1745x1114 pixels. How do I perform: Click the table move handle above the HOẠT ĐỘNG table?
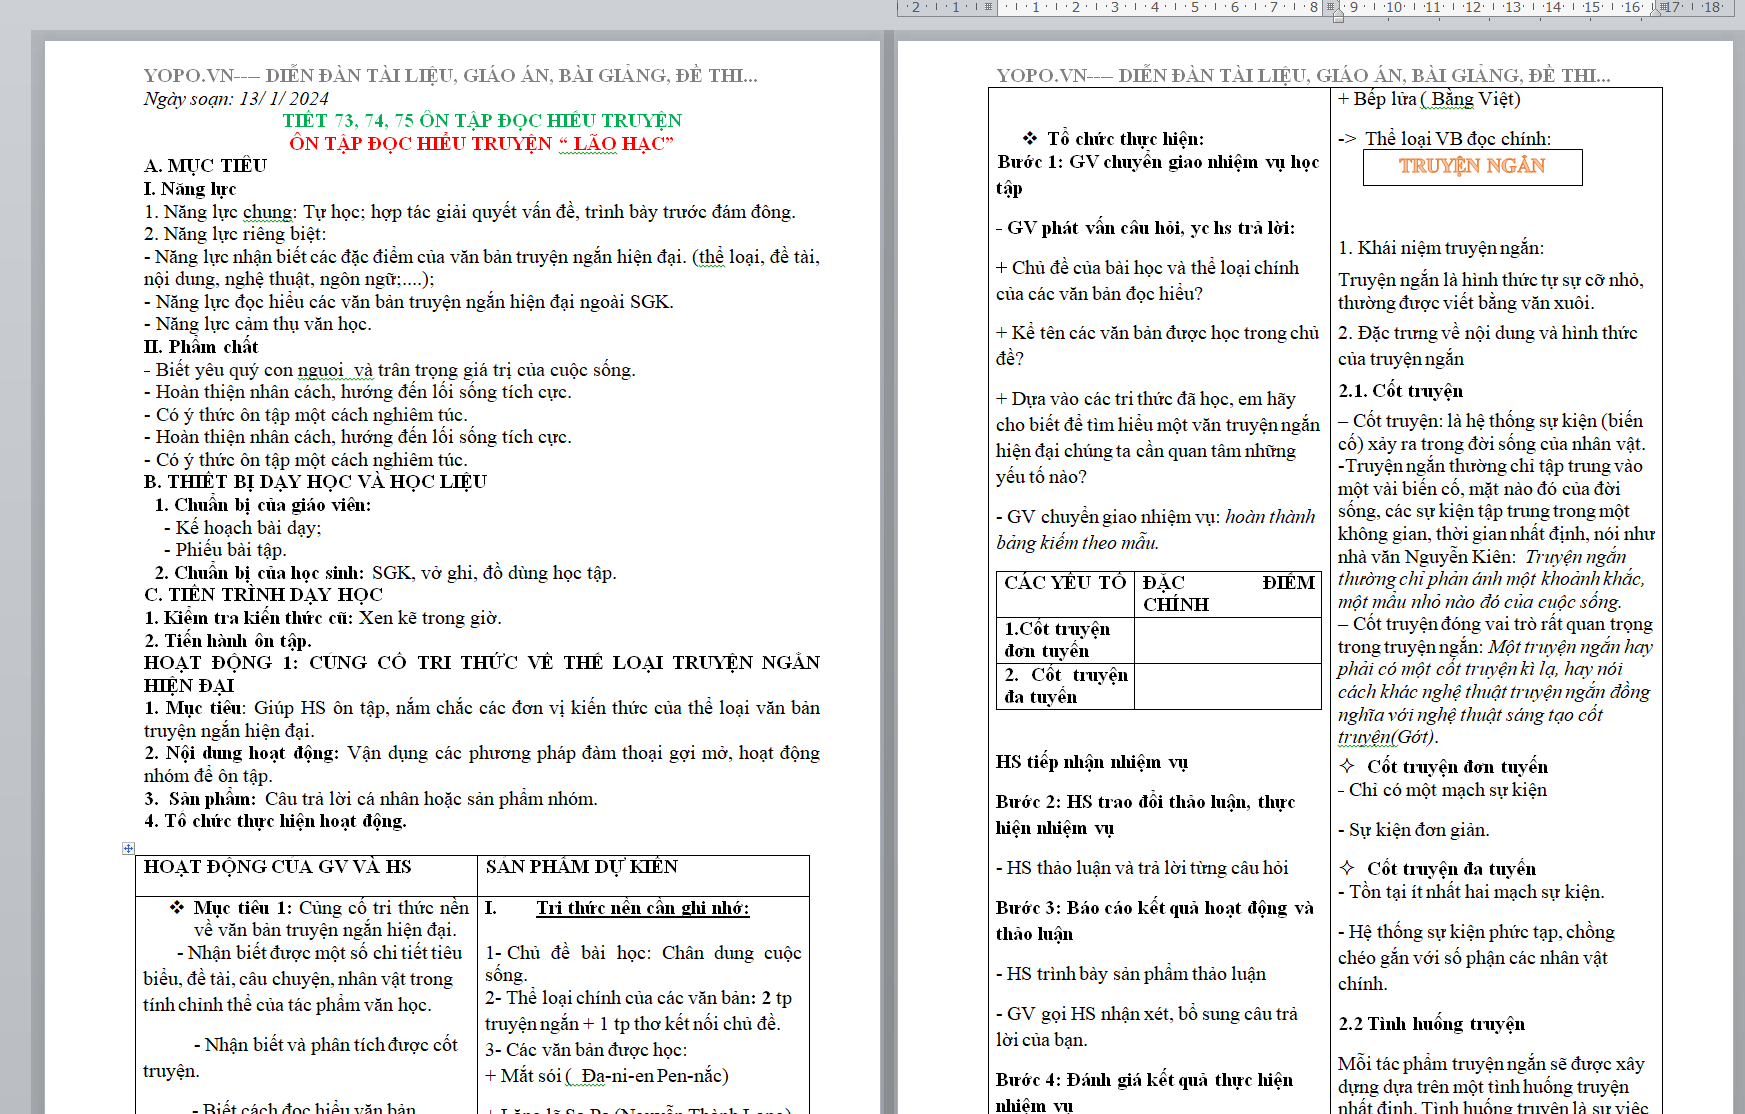click(128, 848)
